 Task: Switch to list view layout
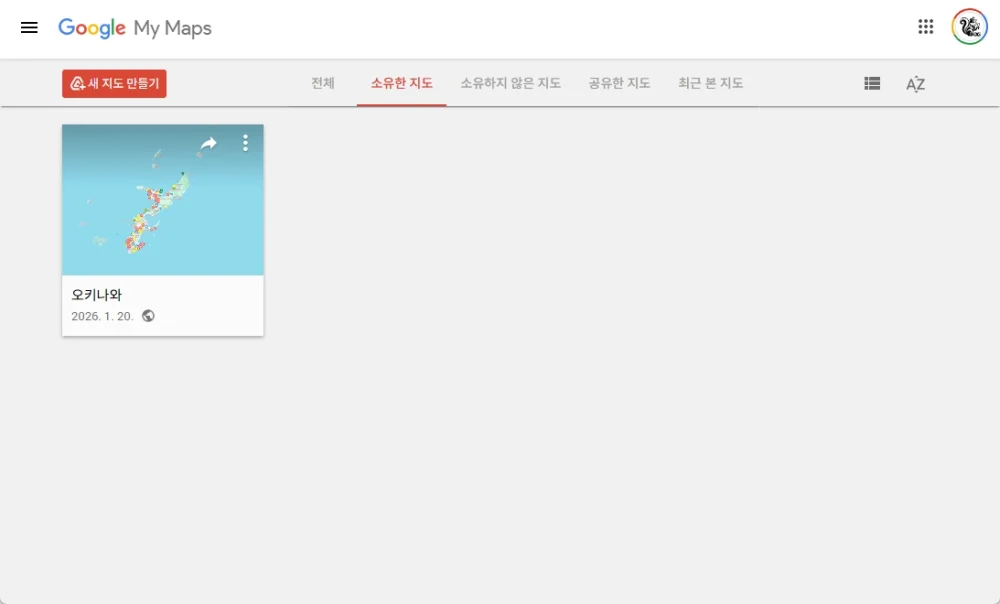[872, 84]
